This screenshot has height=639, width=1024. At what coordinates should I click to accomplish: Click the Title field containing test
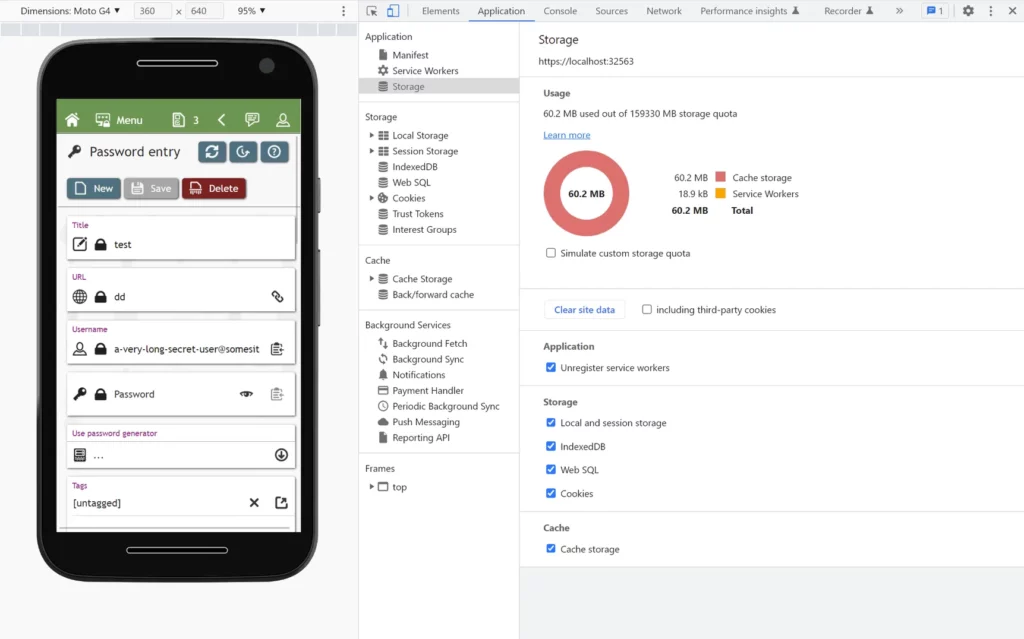click(x=181, y=238)
